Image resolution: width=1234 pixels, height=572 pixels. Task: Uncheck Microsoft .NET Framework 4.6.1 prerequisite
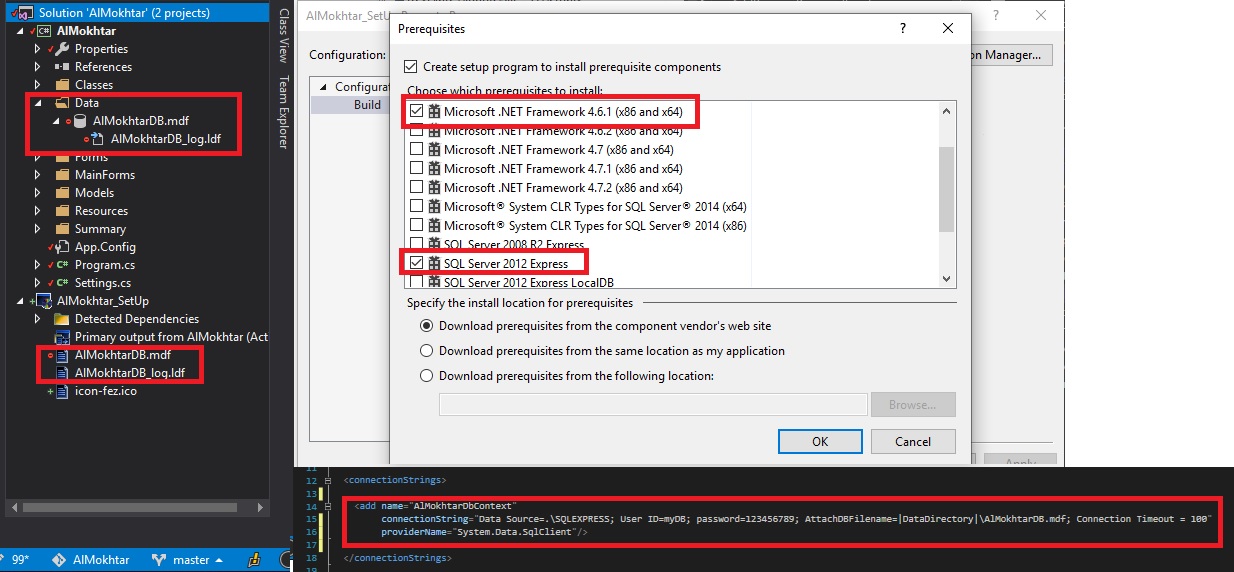coord(416,112)
